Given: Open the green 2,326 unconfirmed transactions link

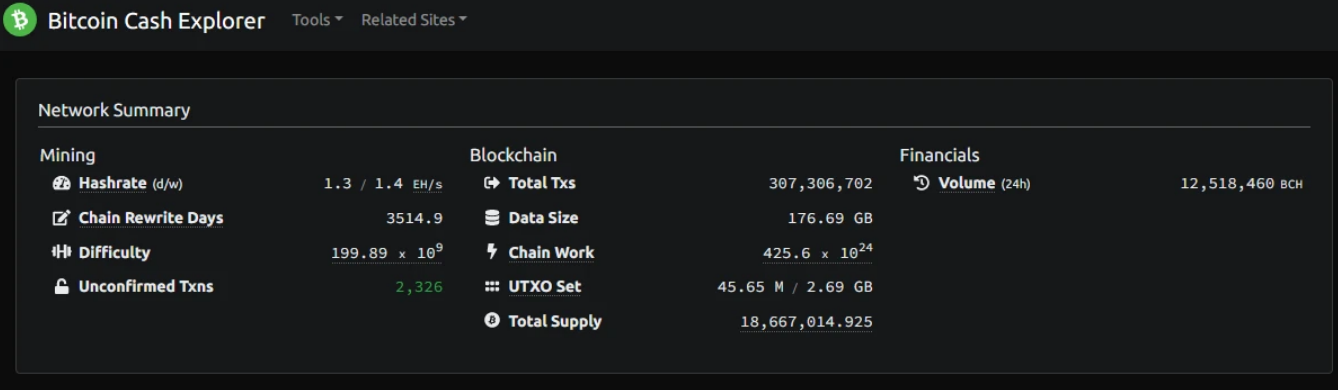Looking at the screenshot, I should point(419,287).
